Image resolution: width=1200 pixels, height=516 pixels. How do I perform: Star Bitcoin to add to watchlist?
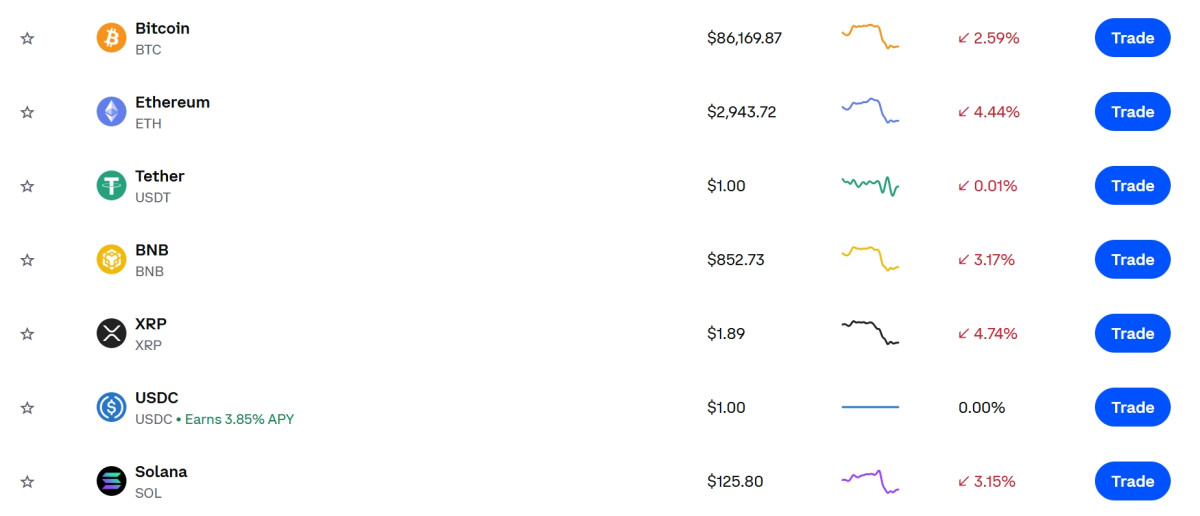tap(27, 38)
